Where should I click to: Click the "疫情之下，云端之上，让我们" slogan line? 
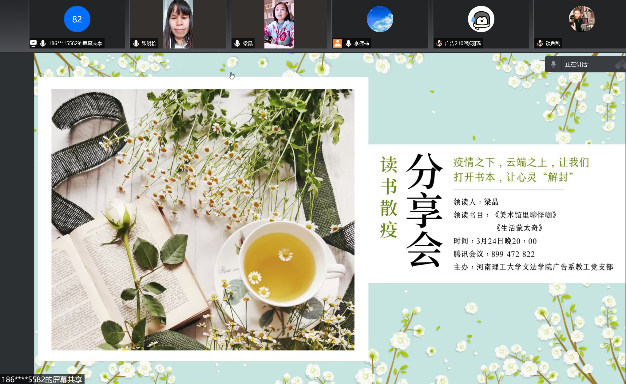pos(521,162)
